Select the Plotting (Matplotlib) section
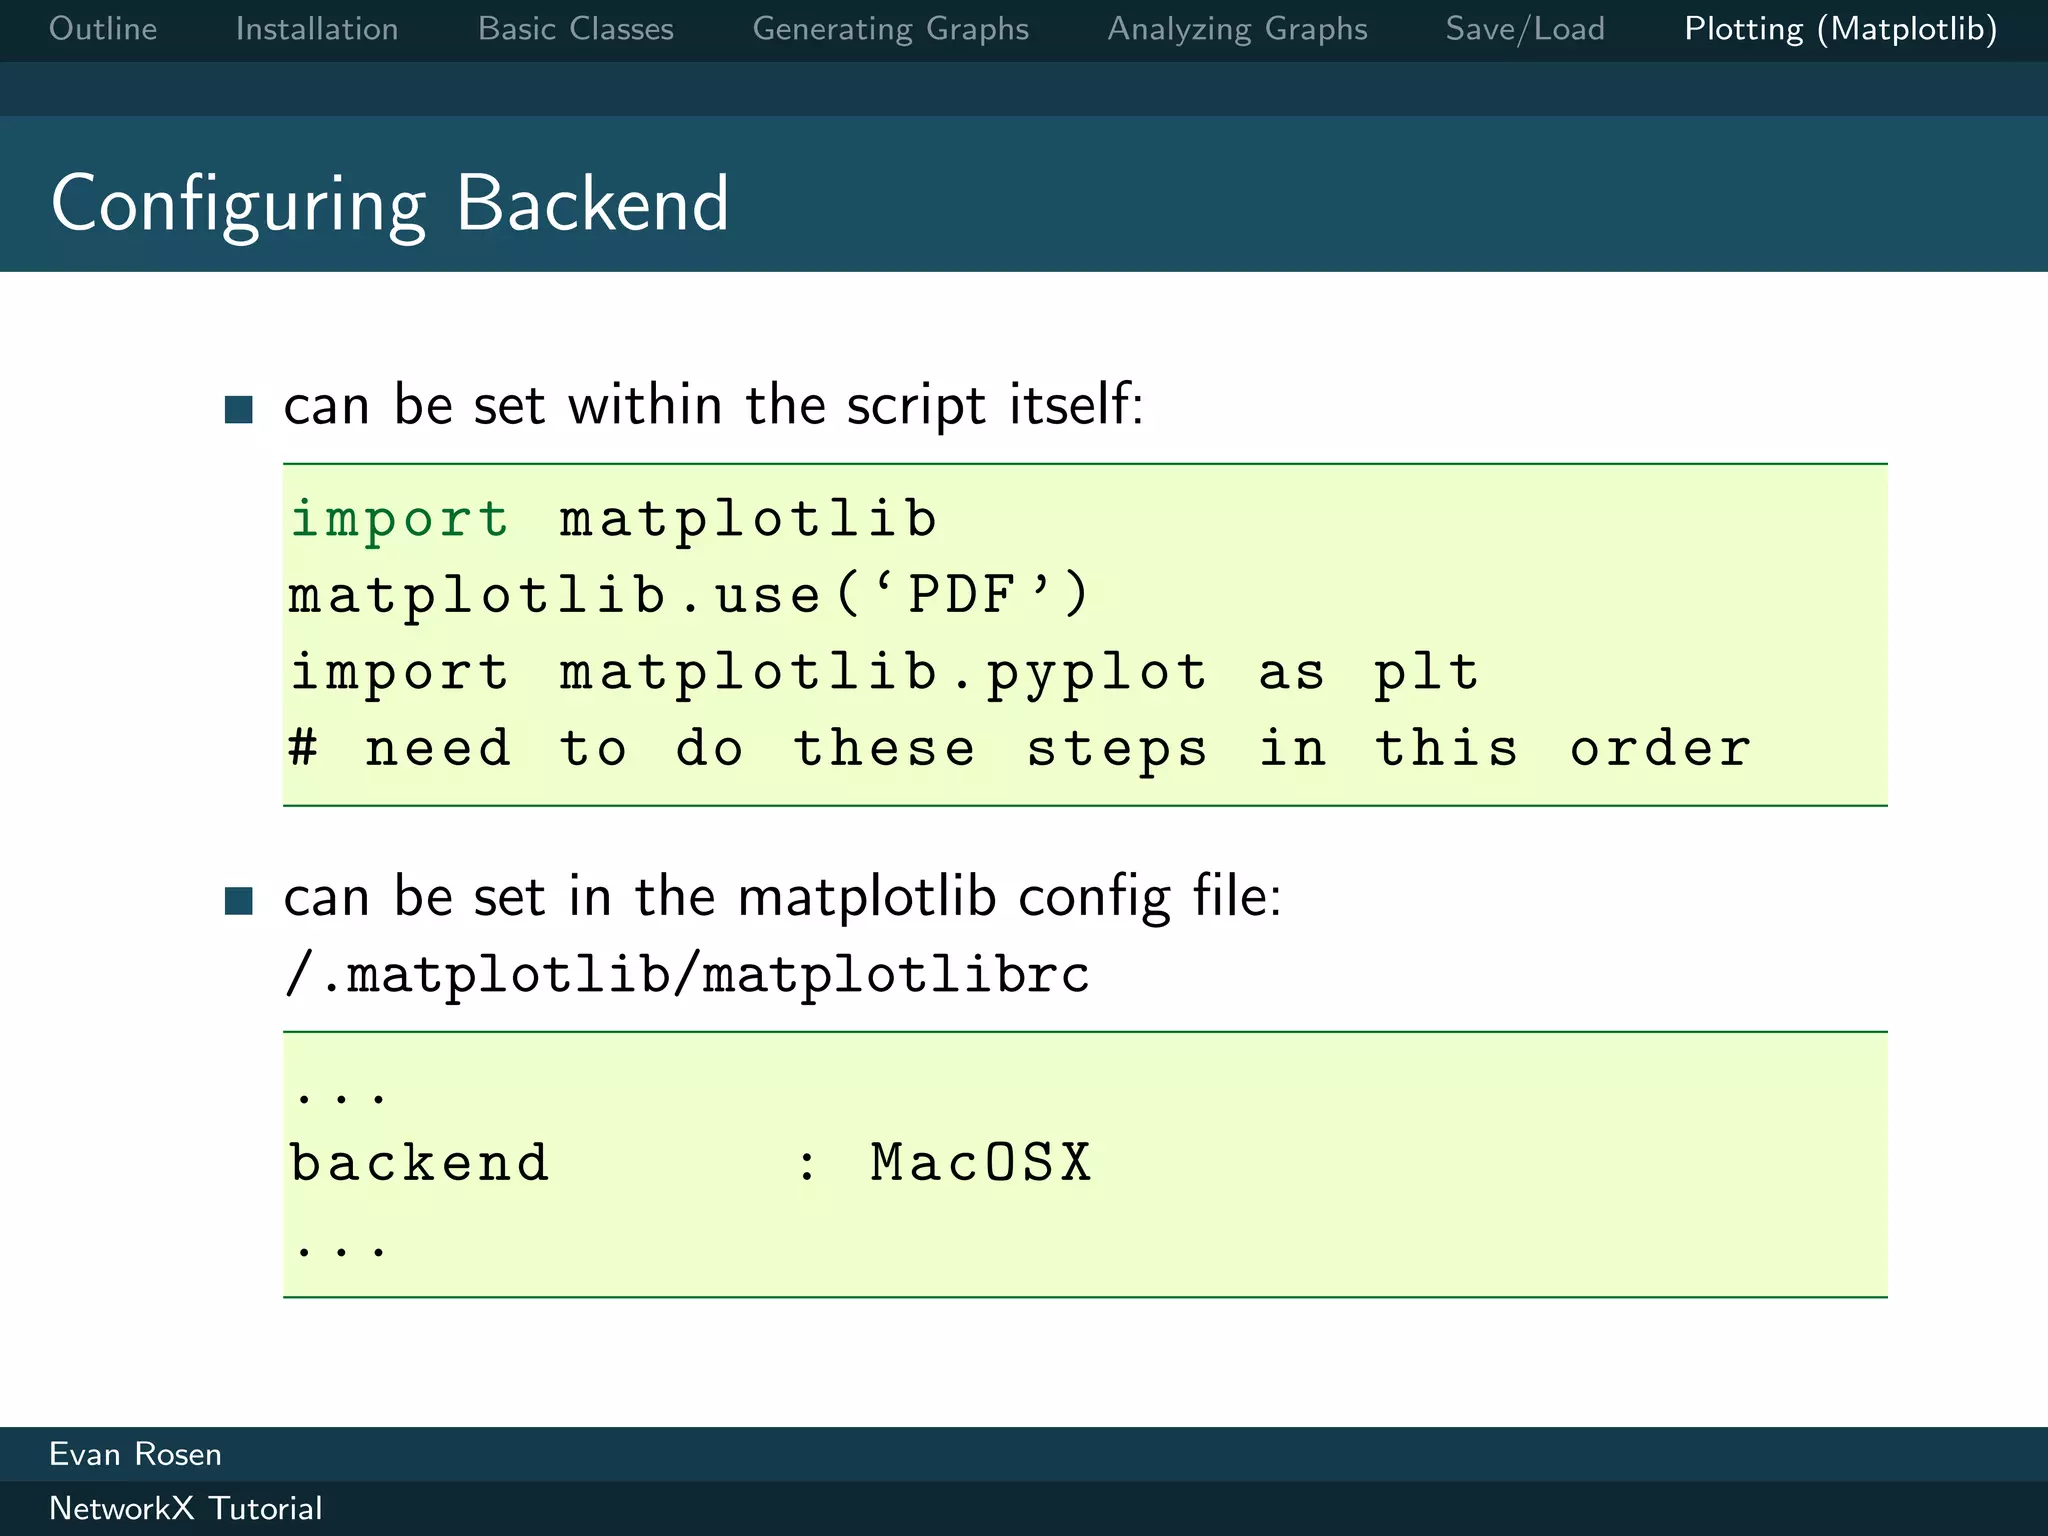 click(x=1841, y=29)
